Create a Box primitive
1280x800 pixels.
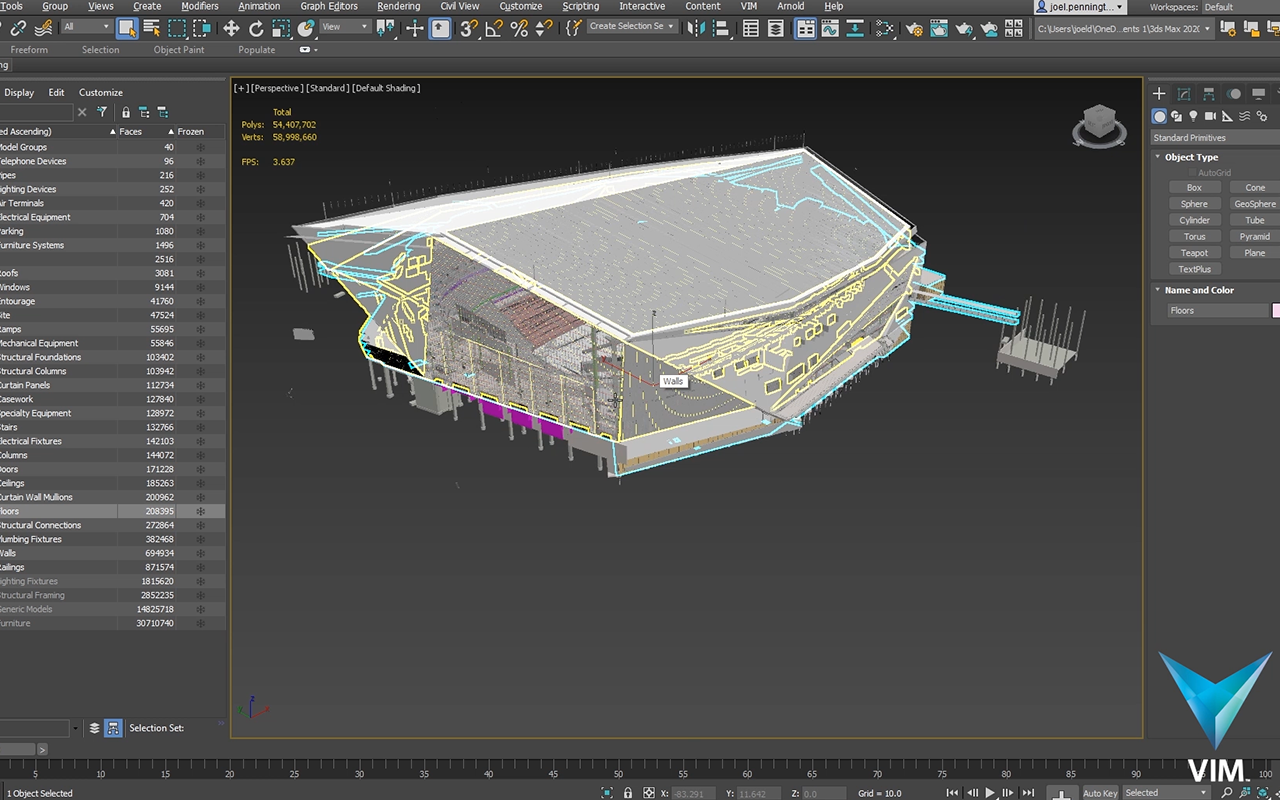point(1193,187)
